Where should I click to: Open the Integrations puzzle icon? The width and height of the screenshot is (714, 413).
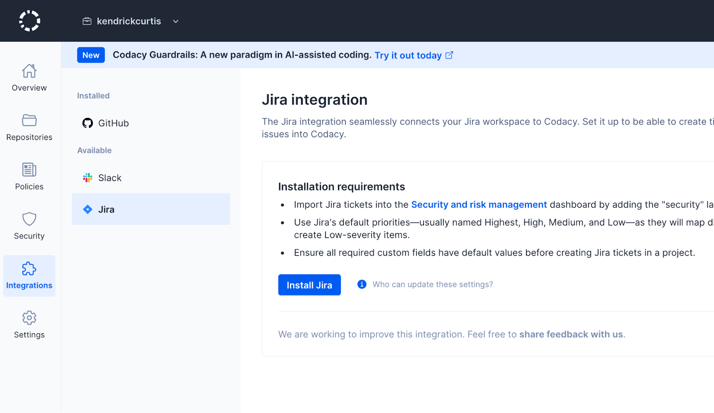pyautogui.click(x=29, y=269)
